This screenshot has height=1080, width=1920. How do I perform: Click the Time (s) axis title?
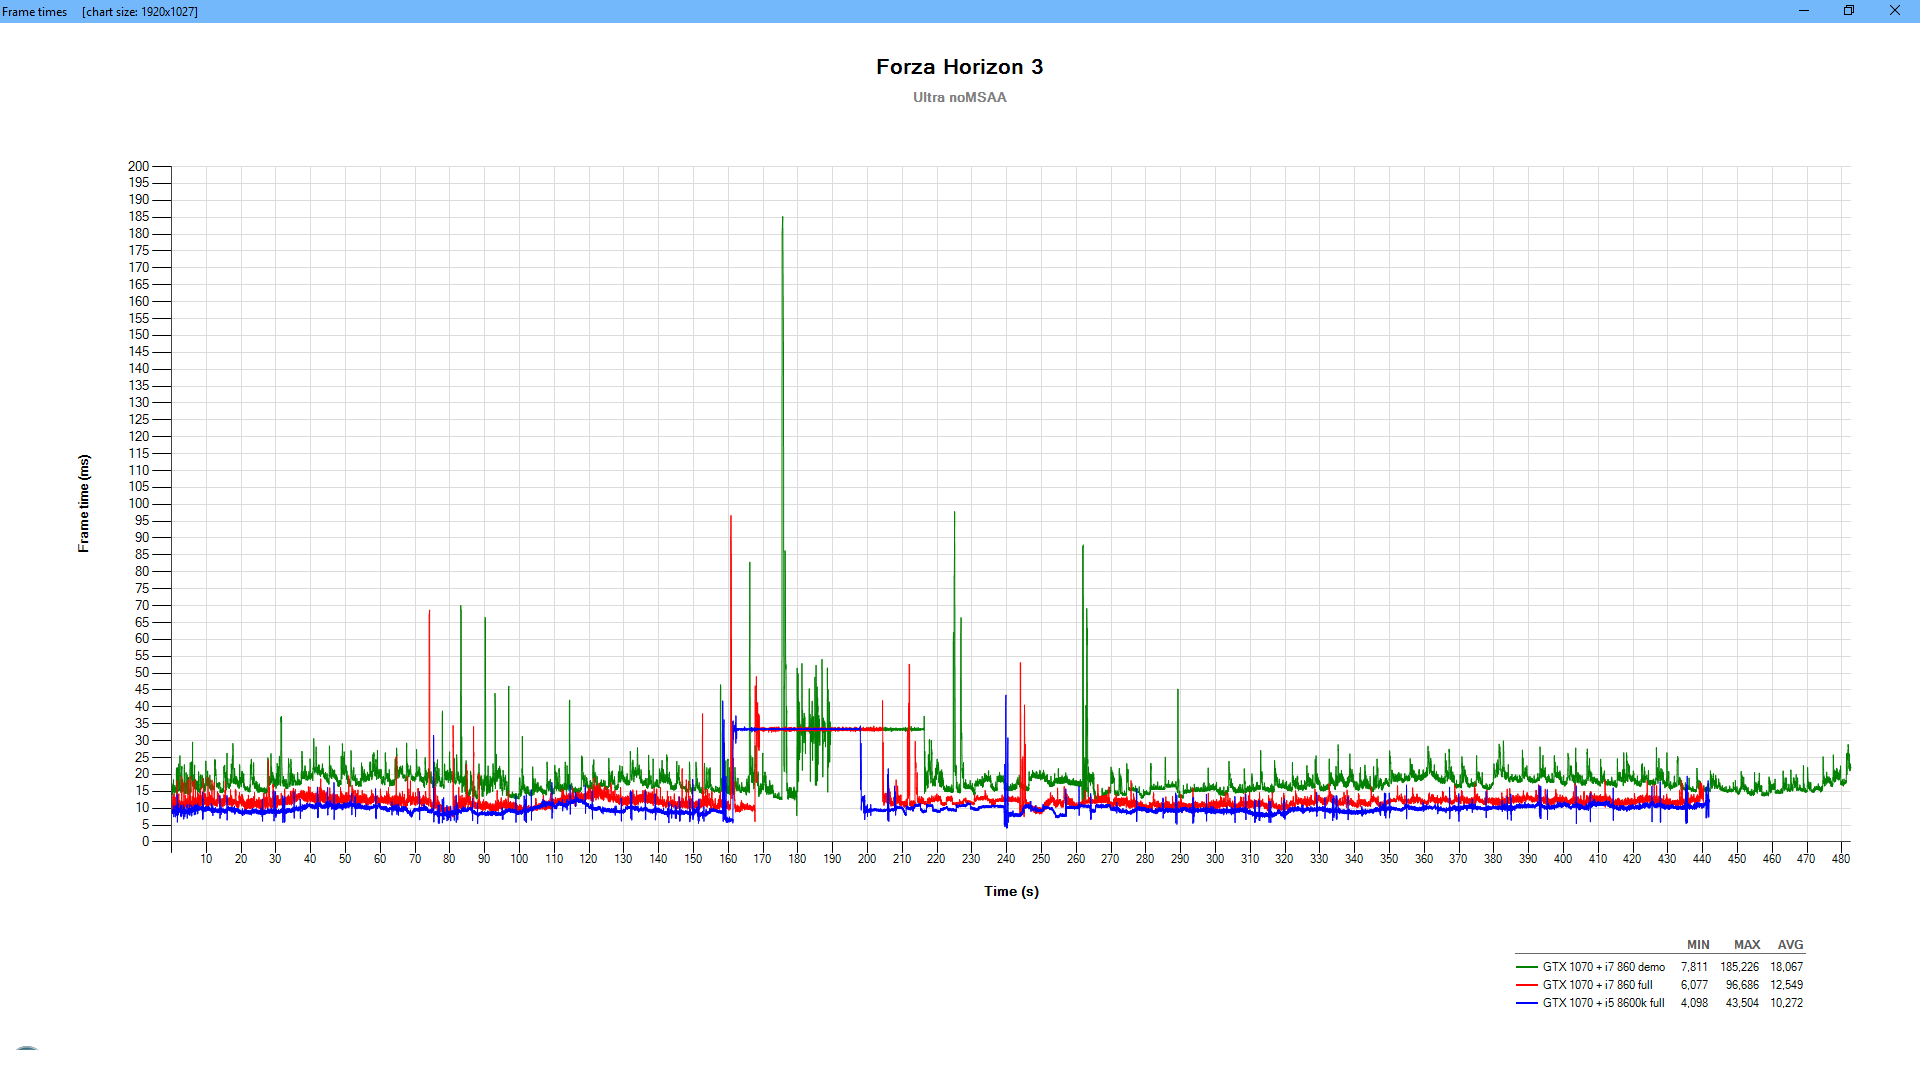pyautogui.click(x=1011, y=891)
